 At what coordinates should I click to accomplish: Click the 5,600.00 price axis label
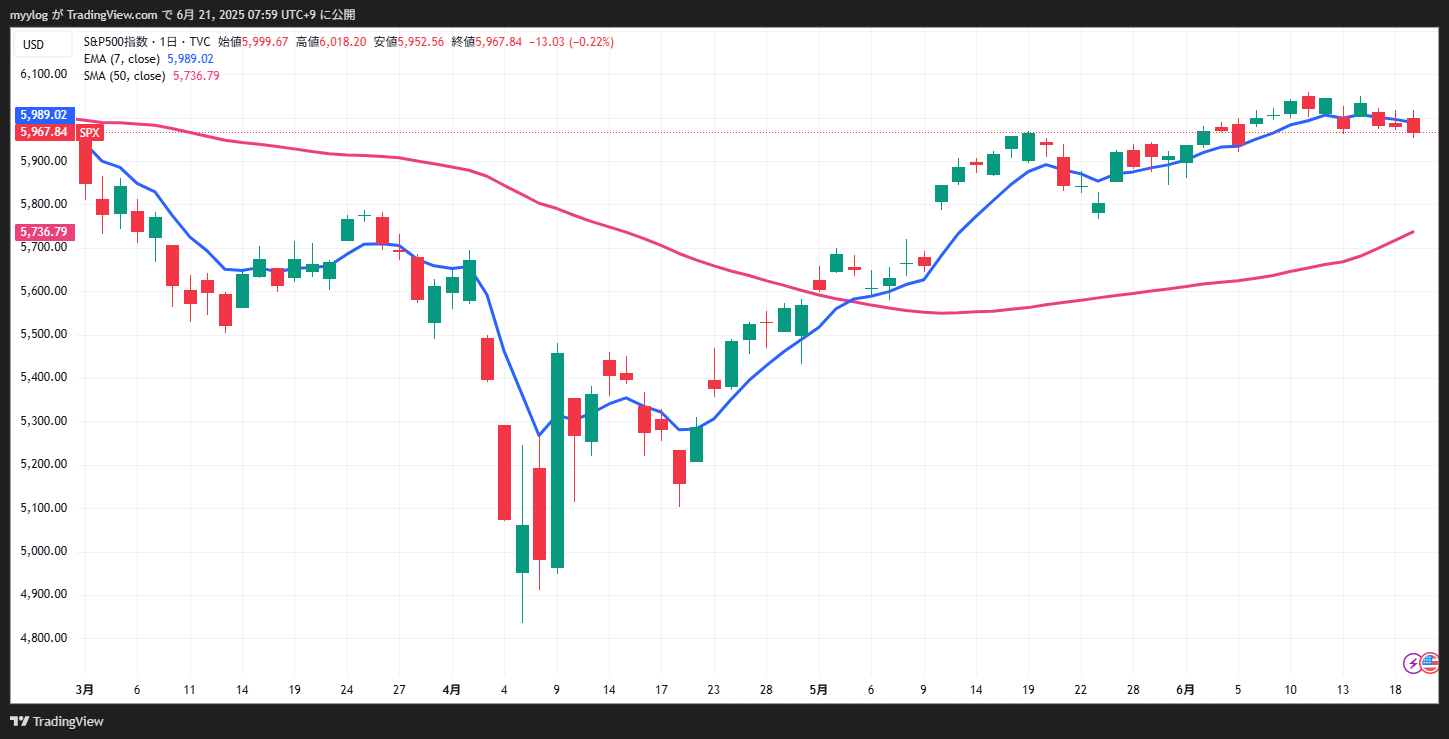44,291
